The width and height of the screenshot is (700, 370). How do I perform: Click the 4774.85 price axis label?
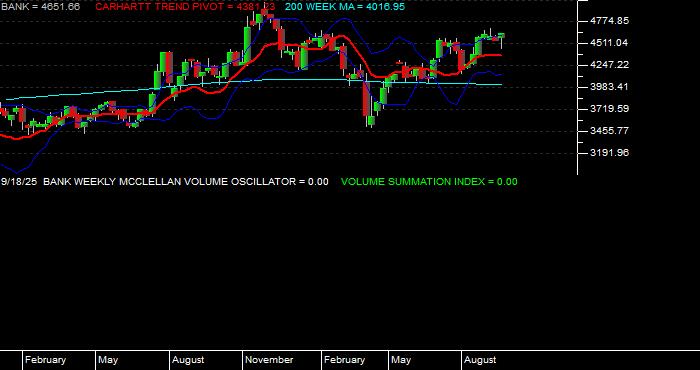(x=609, y=21)
